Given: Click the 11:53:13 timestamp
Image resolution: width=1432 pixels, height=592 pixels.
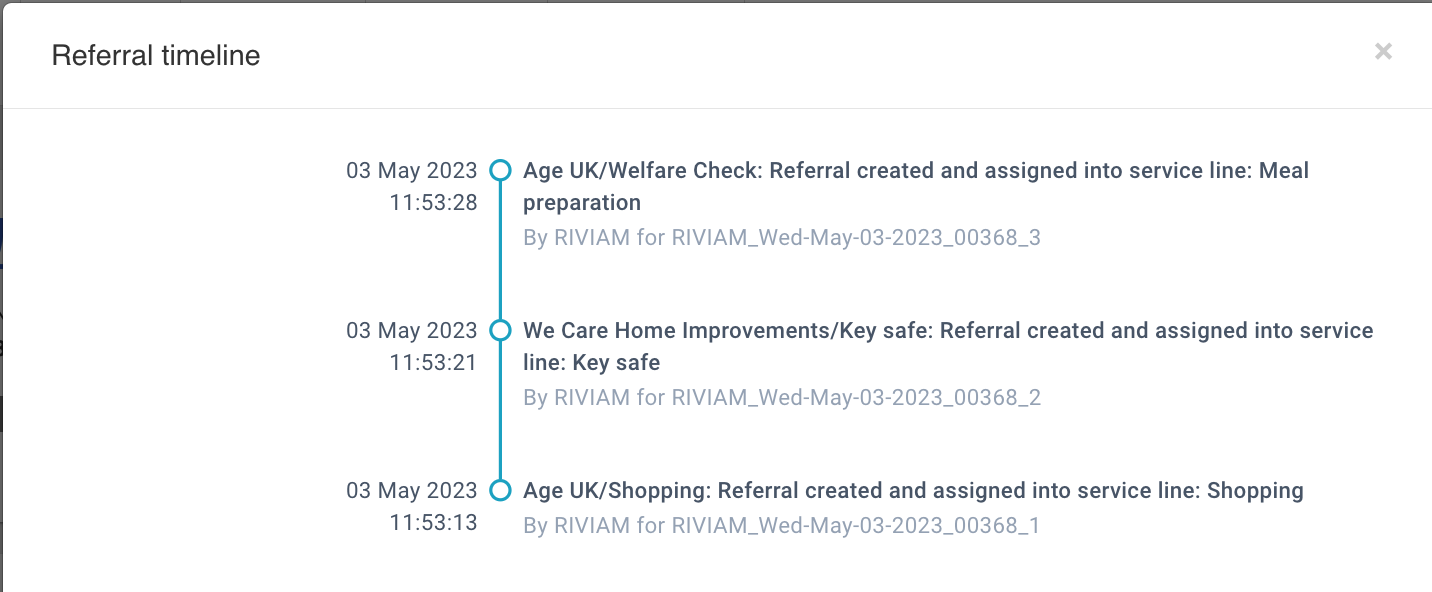Looking at the screenshot, I should tap(433, 523).
